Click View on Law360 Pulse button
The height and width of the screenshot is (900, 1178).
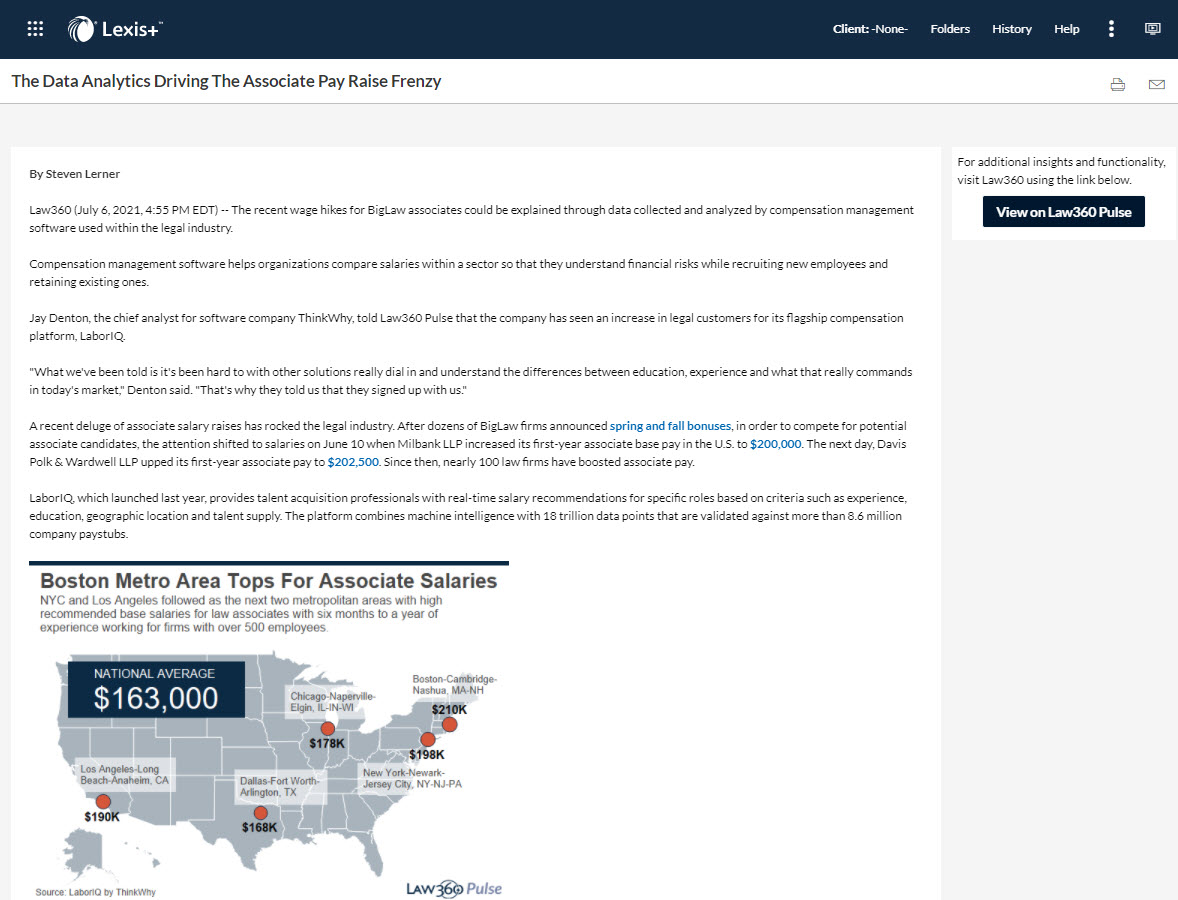point(1063,212)
